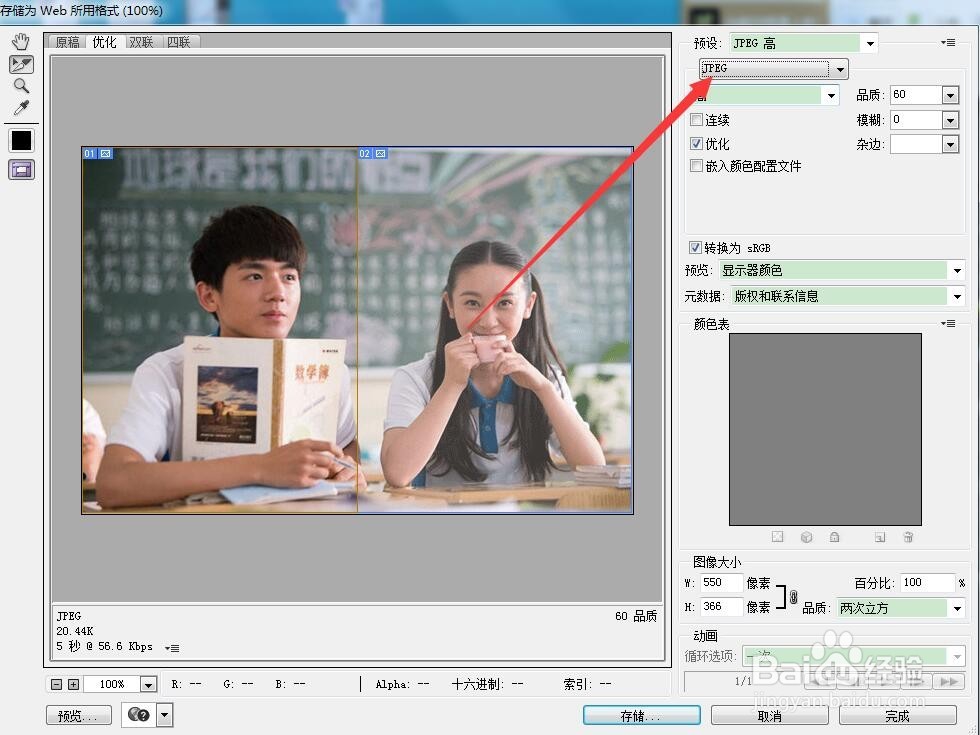This screenshot has height=735, width=980.
Task: Click the 模糊 blur value field
Action: pyautogui.click(x=916, y=119)
